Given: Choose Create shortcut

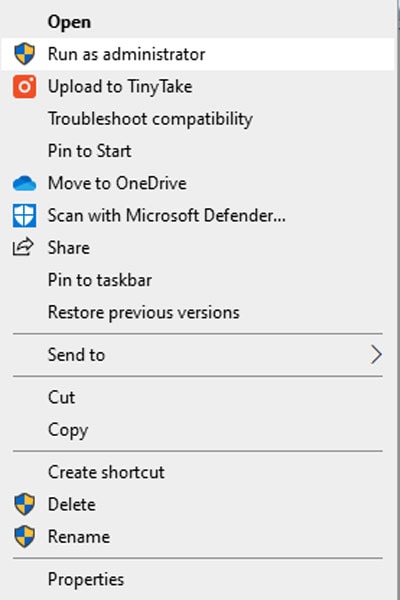Looking at the screenshot, I should [x=198, y=472].
